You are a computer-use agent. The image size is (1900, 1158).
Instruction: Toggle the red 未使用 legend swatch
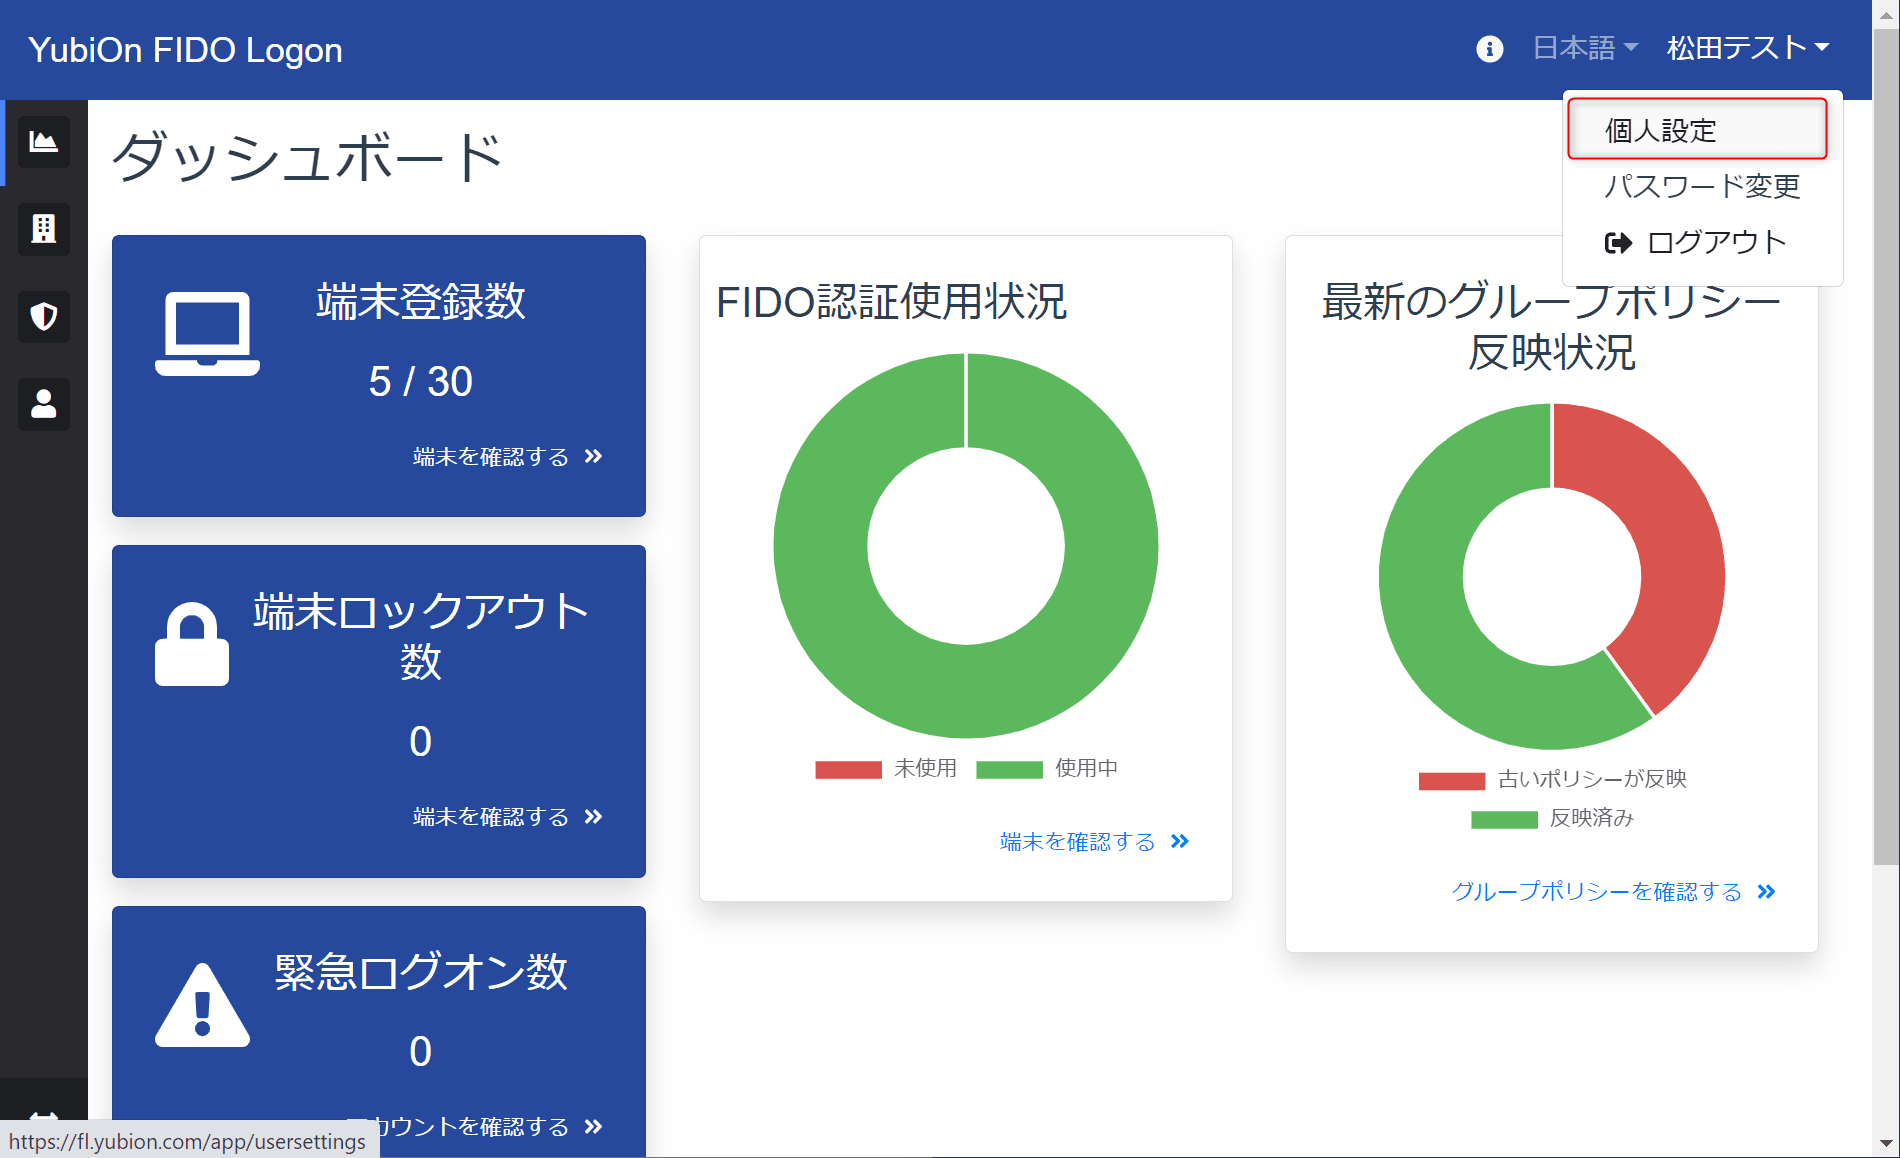coord(848,769)
